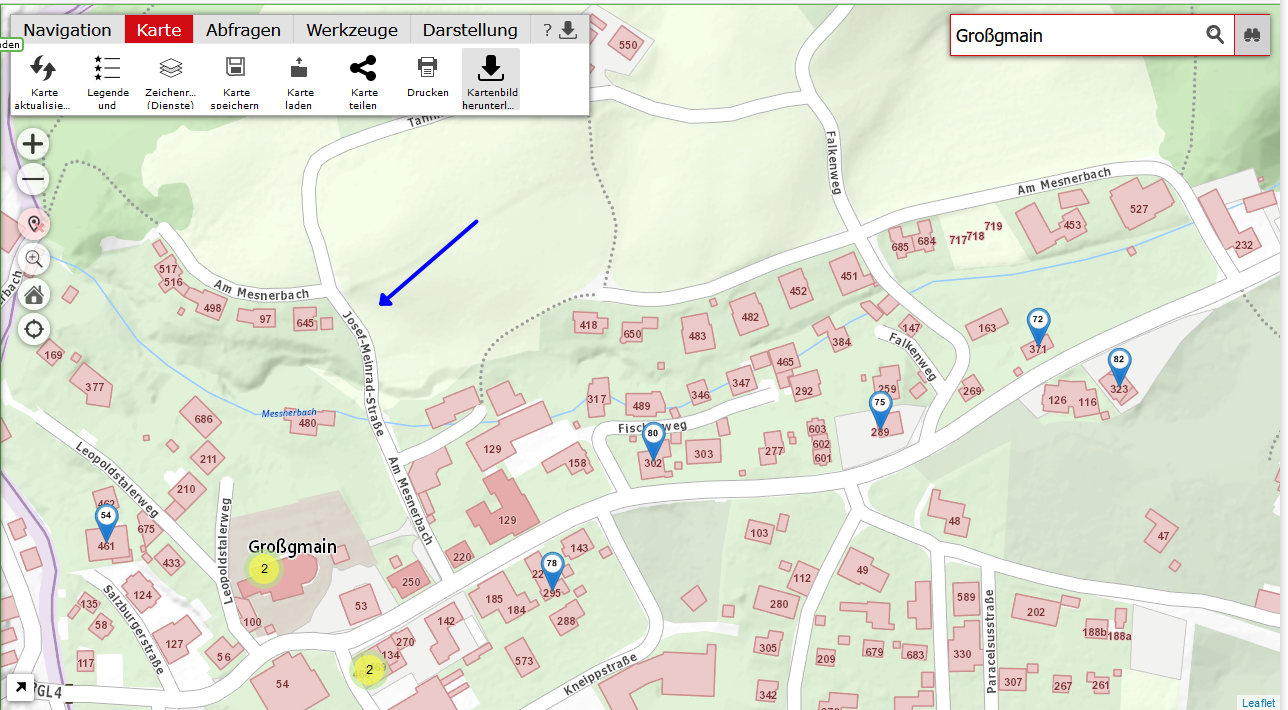Screen dimensions: 1288x710
Task: Click the crosshair locate-me button
Action: tap(34, 328)
